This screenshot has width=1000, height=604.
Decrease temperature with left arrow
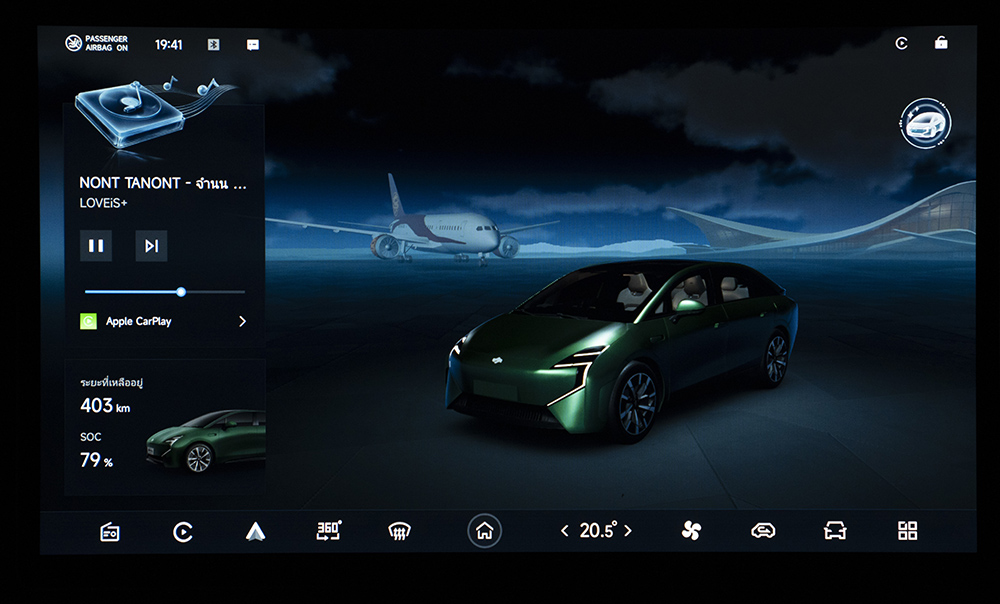coord(564,531)
